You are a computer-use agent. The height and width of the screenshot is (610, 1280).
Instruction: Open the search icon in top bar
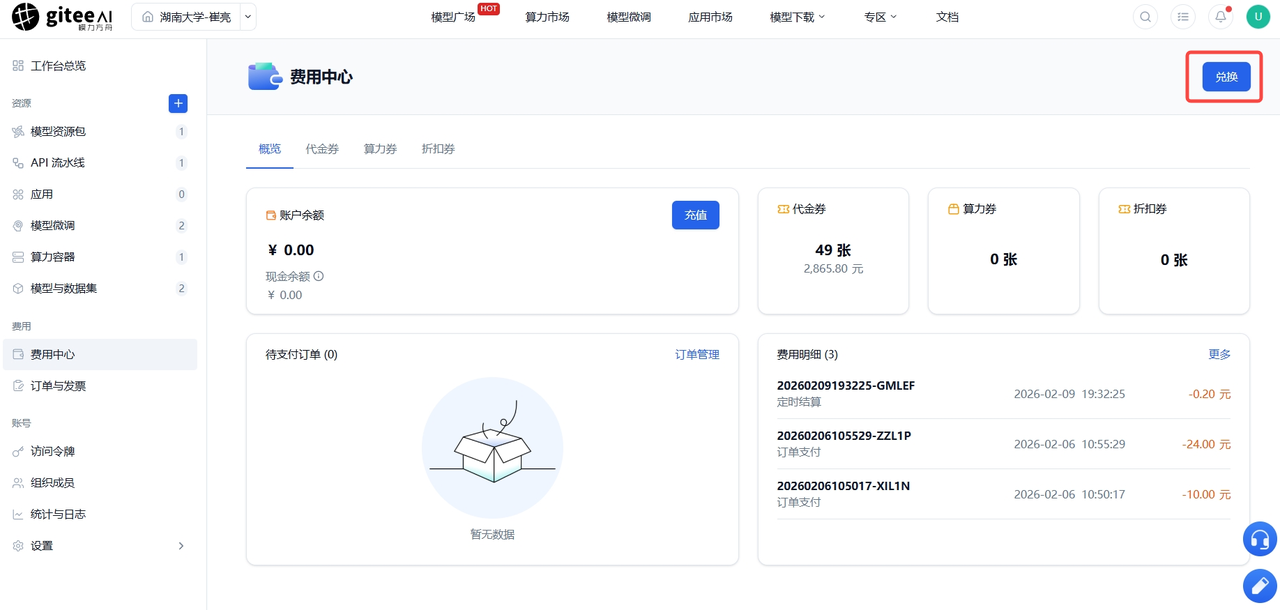tap(1146, 17)
